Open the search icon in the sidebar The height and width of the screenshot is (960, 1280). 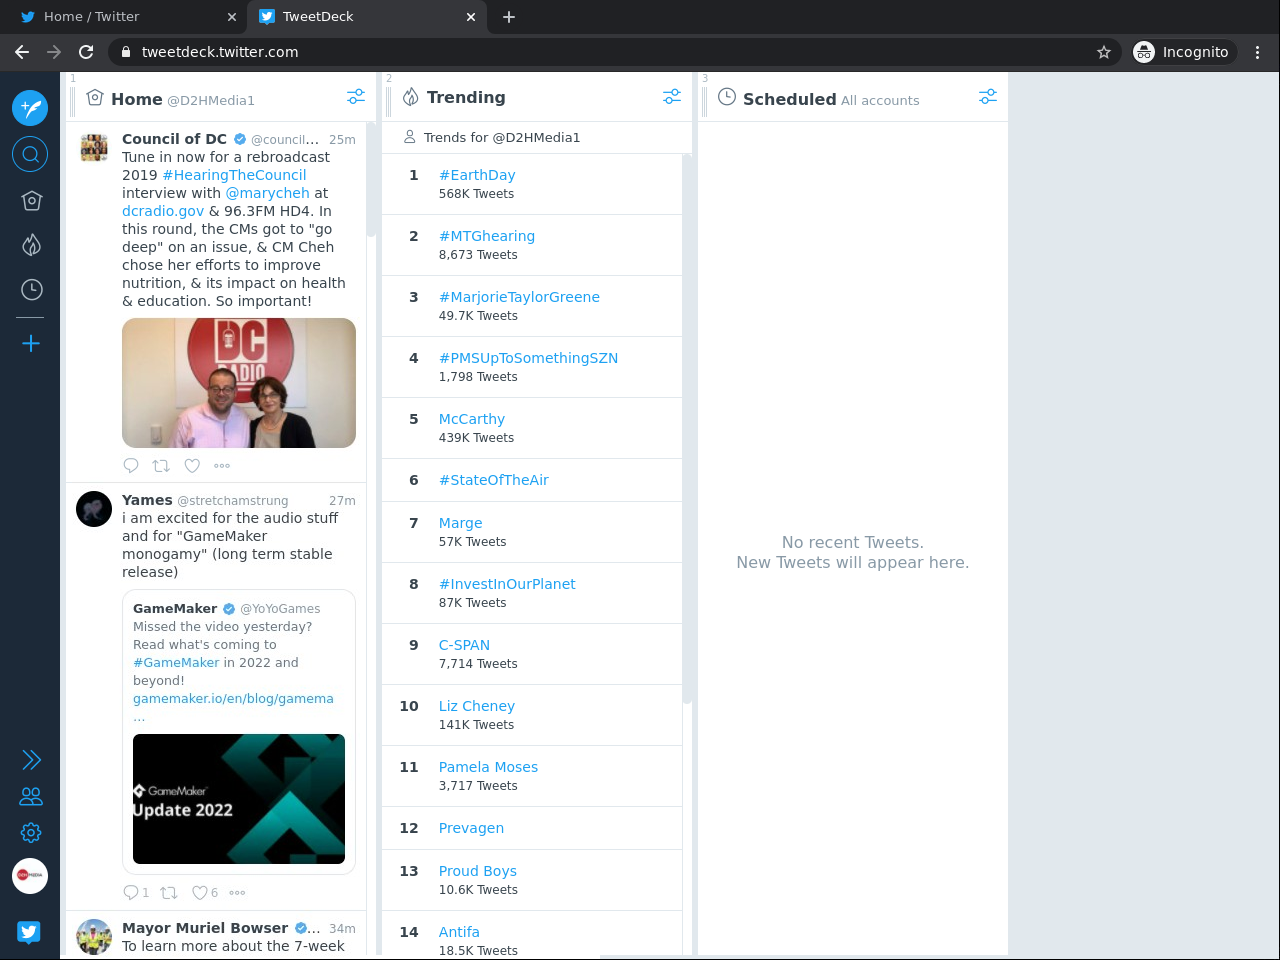pyautogui.click(x=30, y=154)
